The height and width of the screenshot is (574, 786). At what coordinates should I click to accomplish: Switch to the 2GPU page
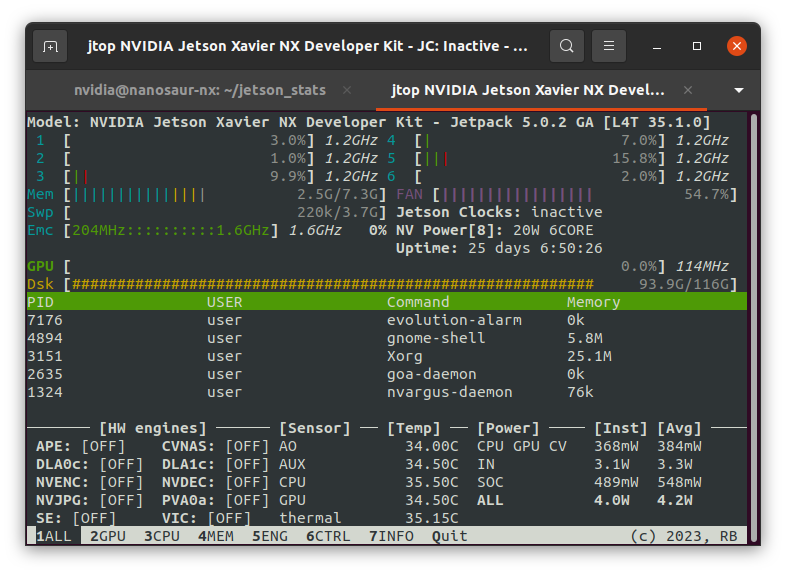[x=108, y=536]
